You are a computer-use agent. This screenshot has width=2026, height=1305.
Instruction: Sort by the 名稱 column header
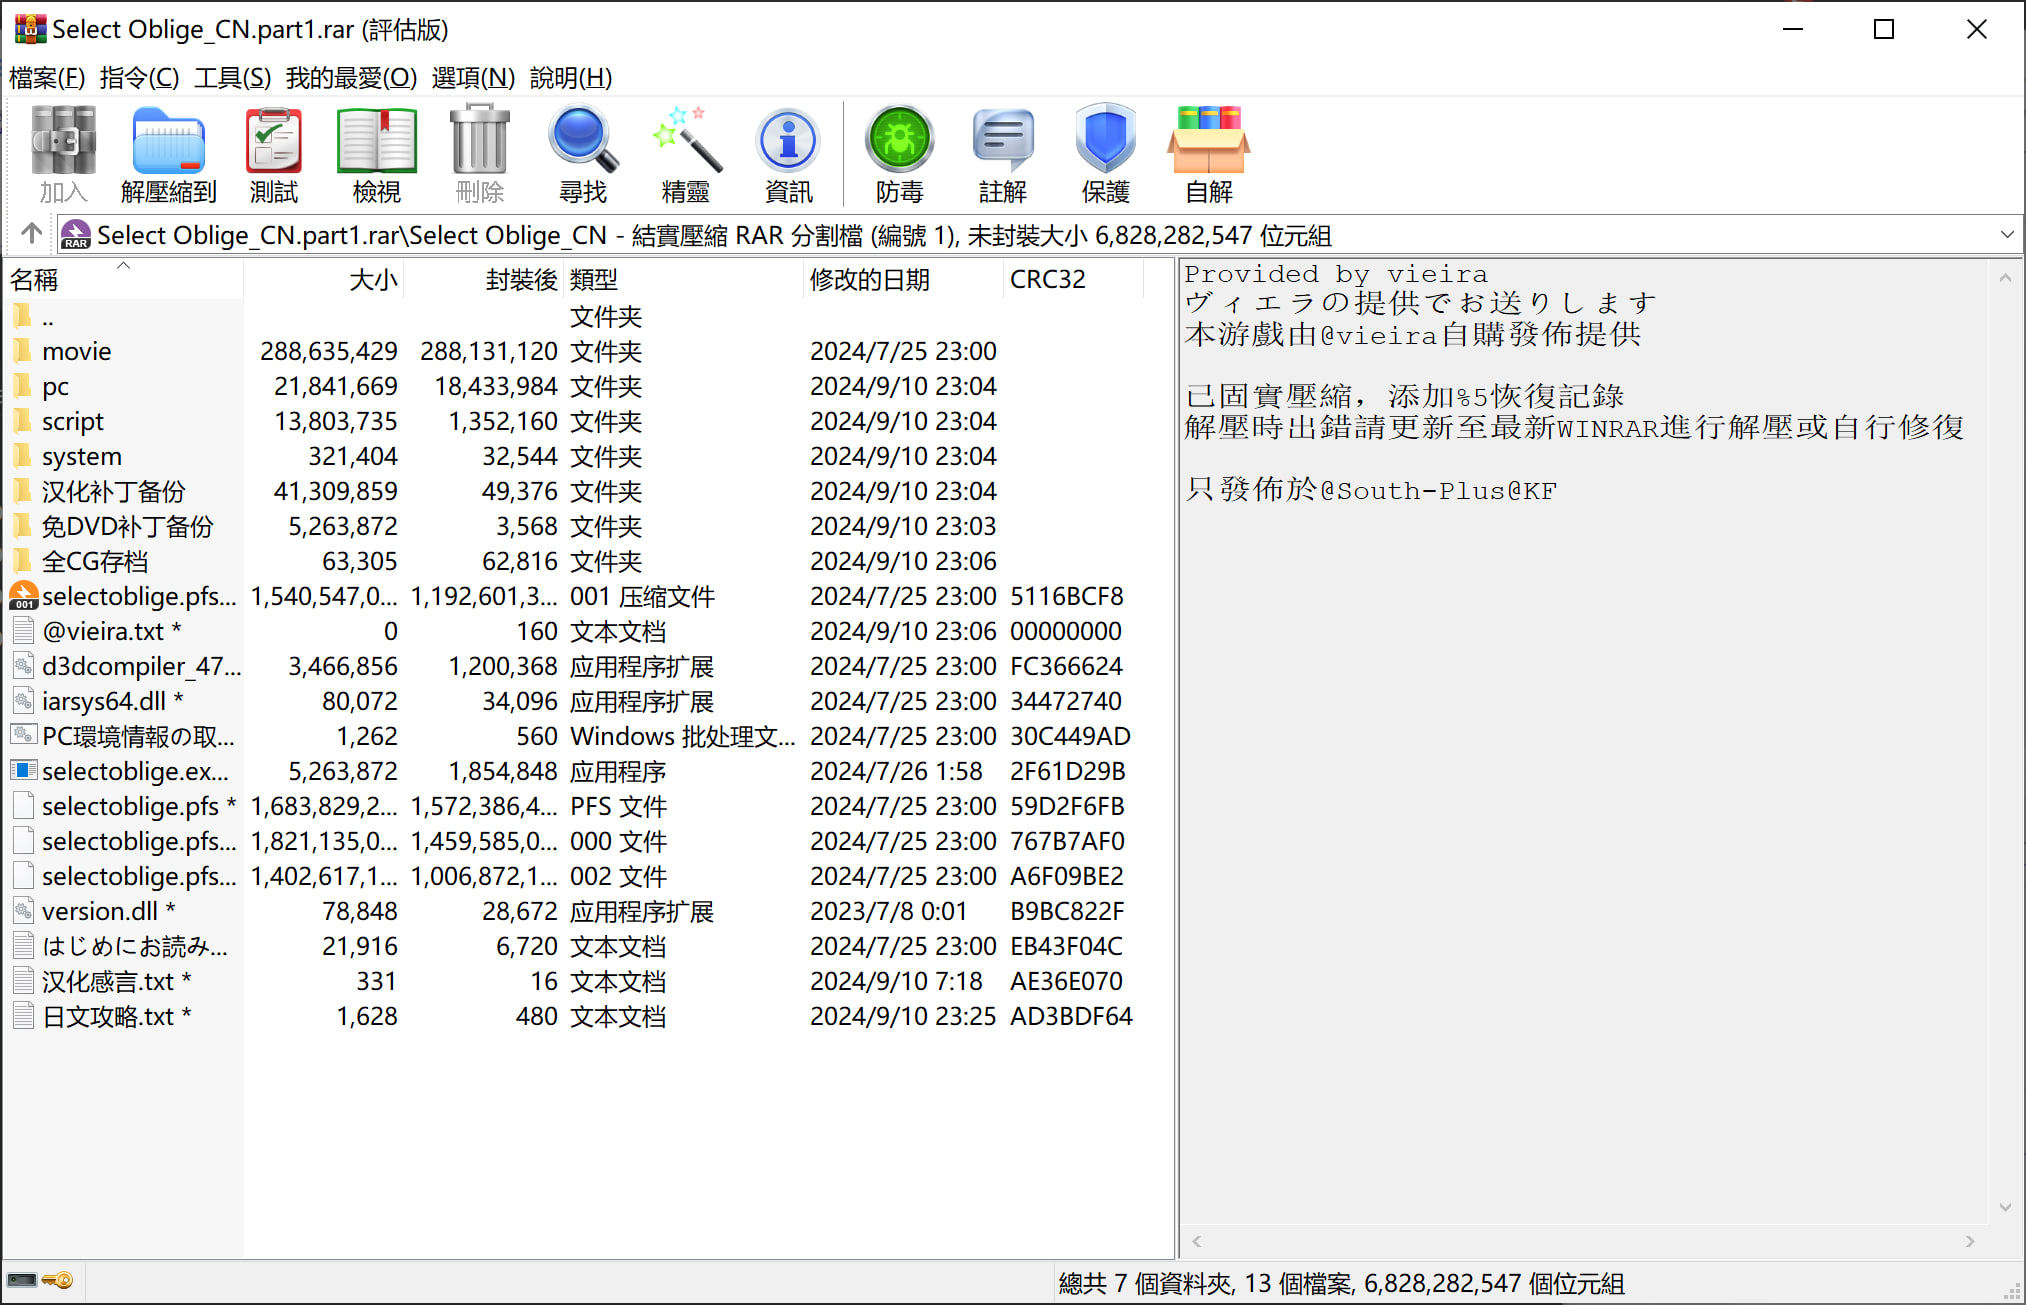coord(35,280)
